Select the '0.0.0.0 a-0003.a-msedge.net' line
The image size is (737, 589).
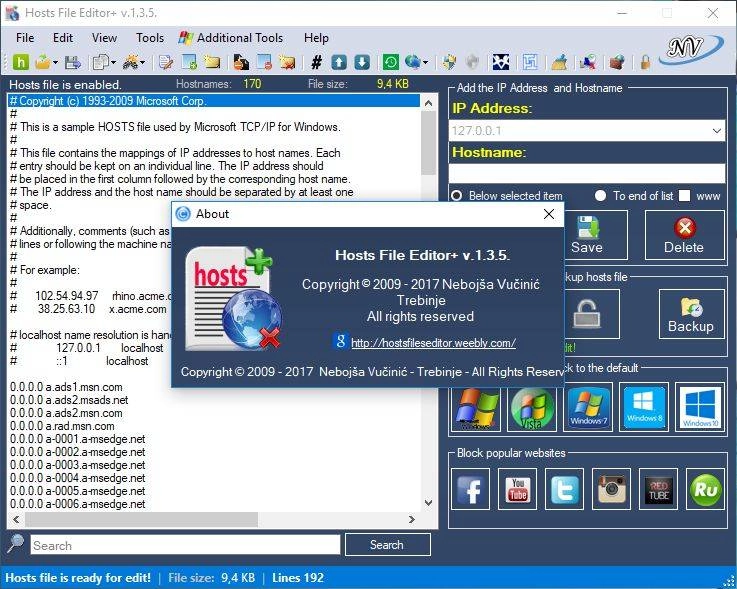click(x=78, y=465)
